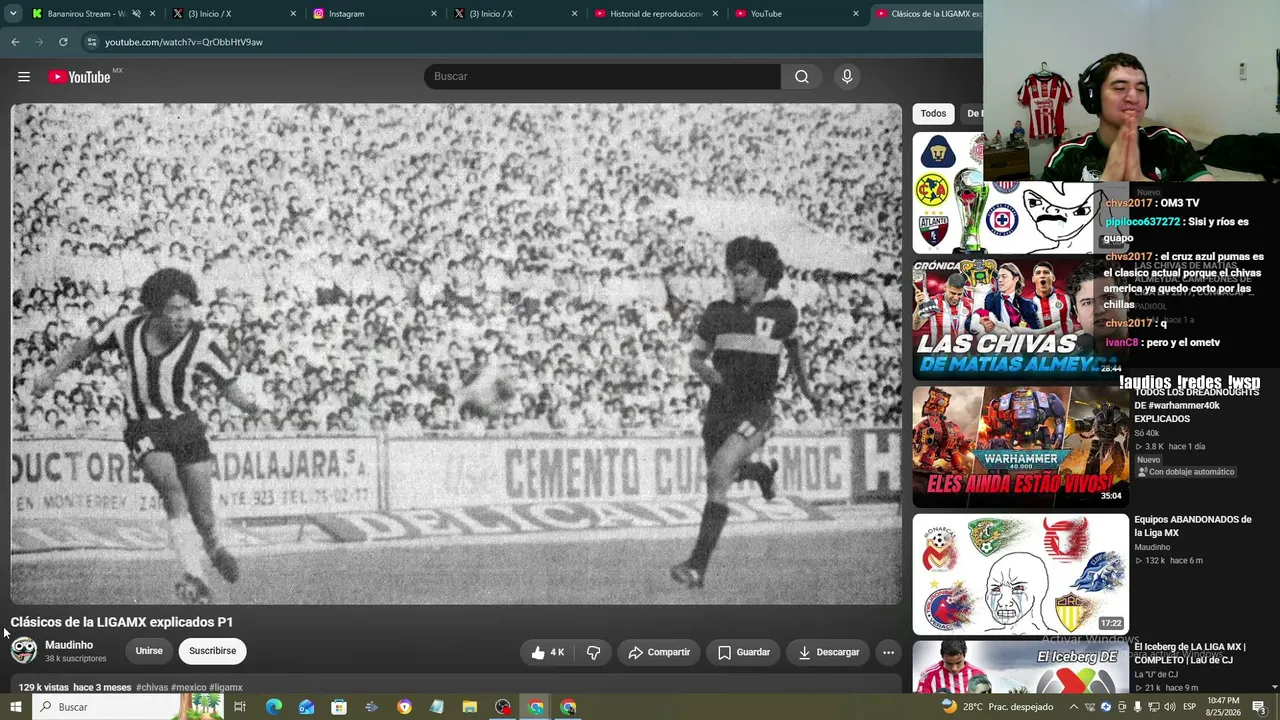This screenshot has width=1280, height=720.
Task: Click the #ligamx hashtag link
Action: pos(226,688)
